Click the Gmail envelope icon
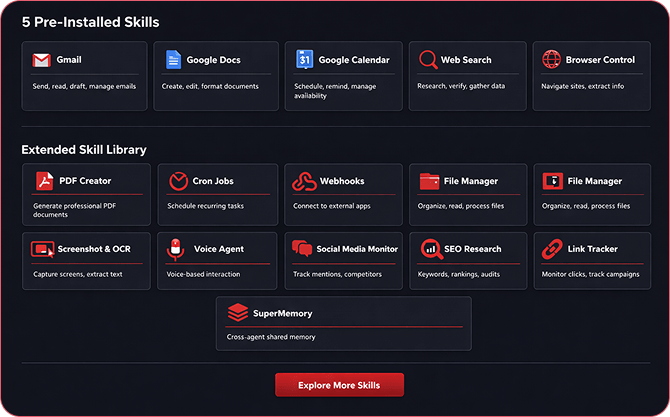 click(41, 60)
